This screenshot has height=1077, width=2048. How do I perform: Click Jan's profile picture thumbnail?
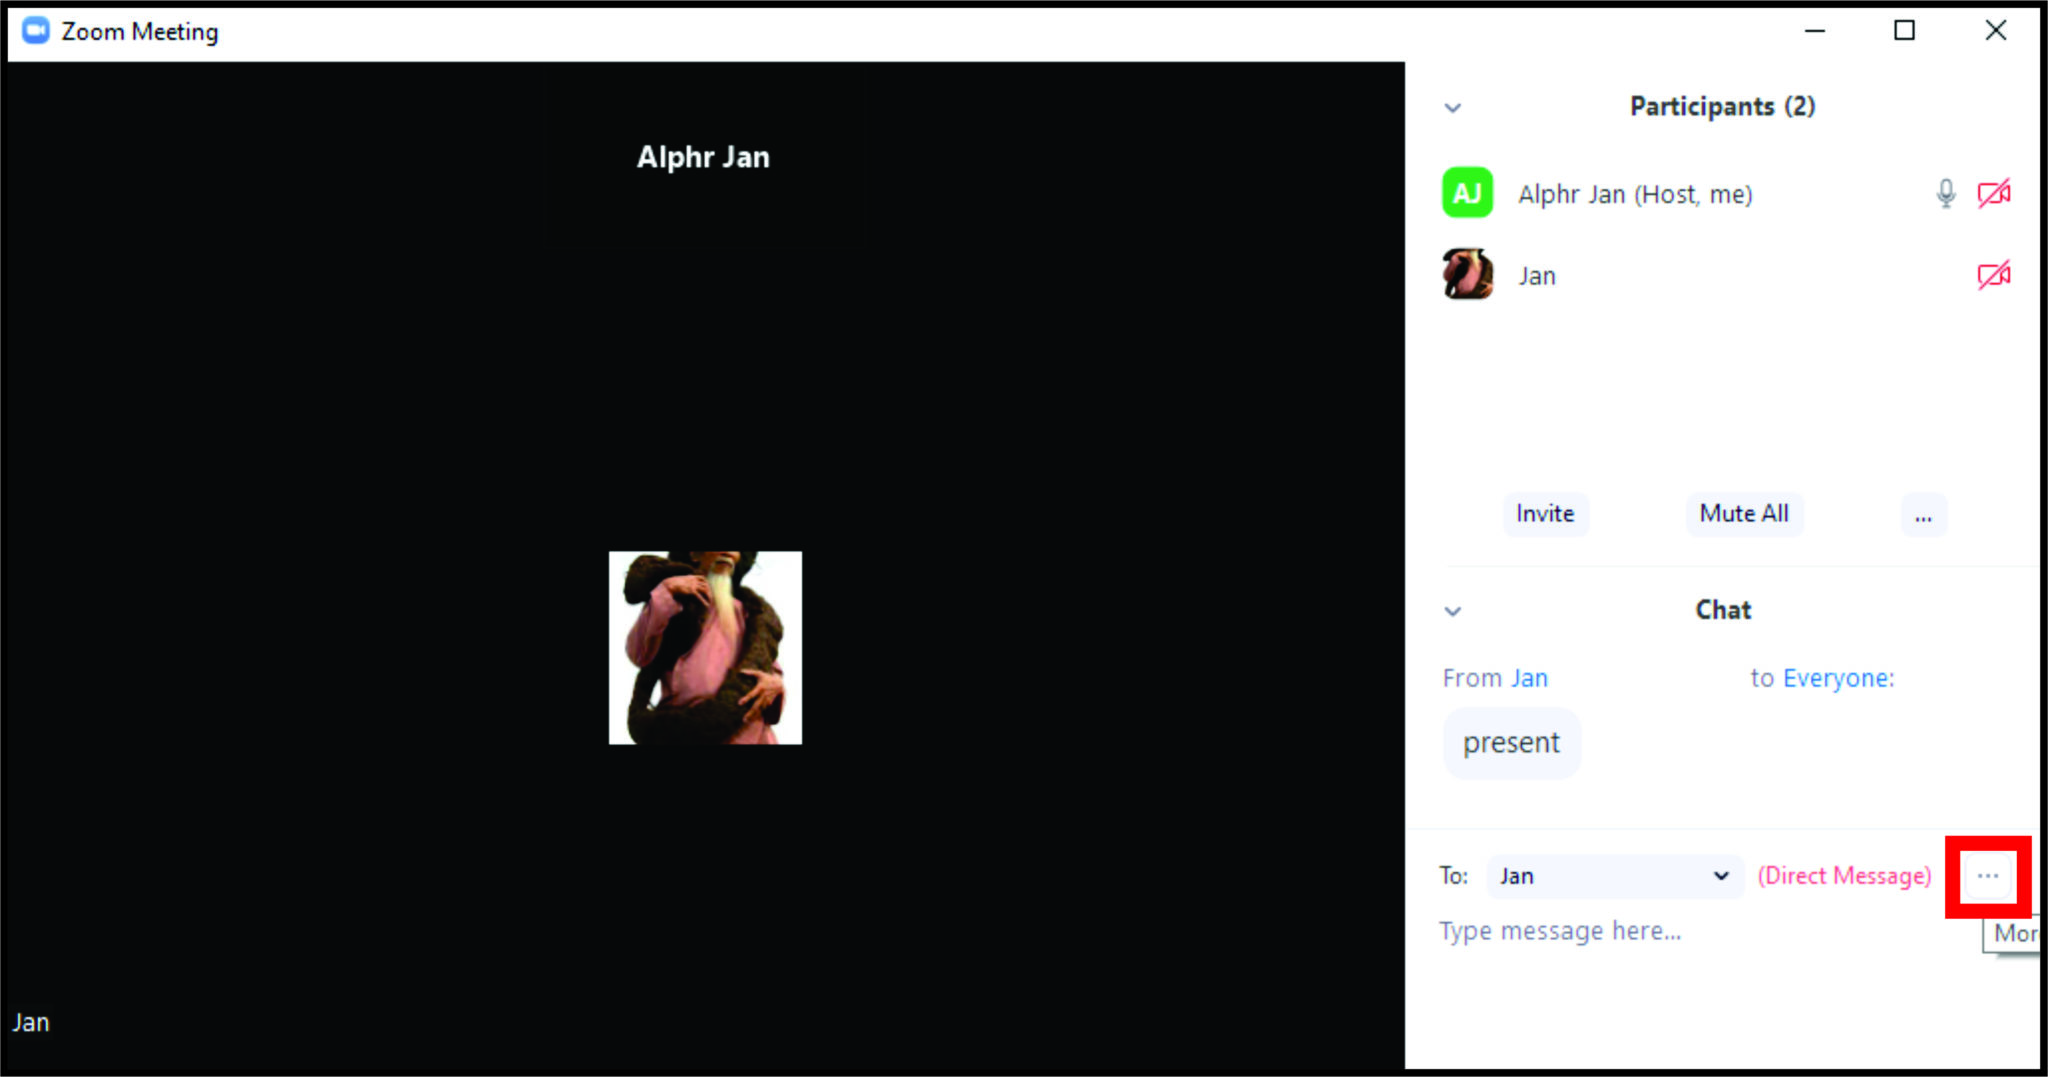(1466, 275)
